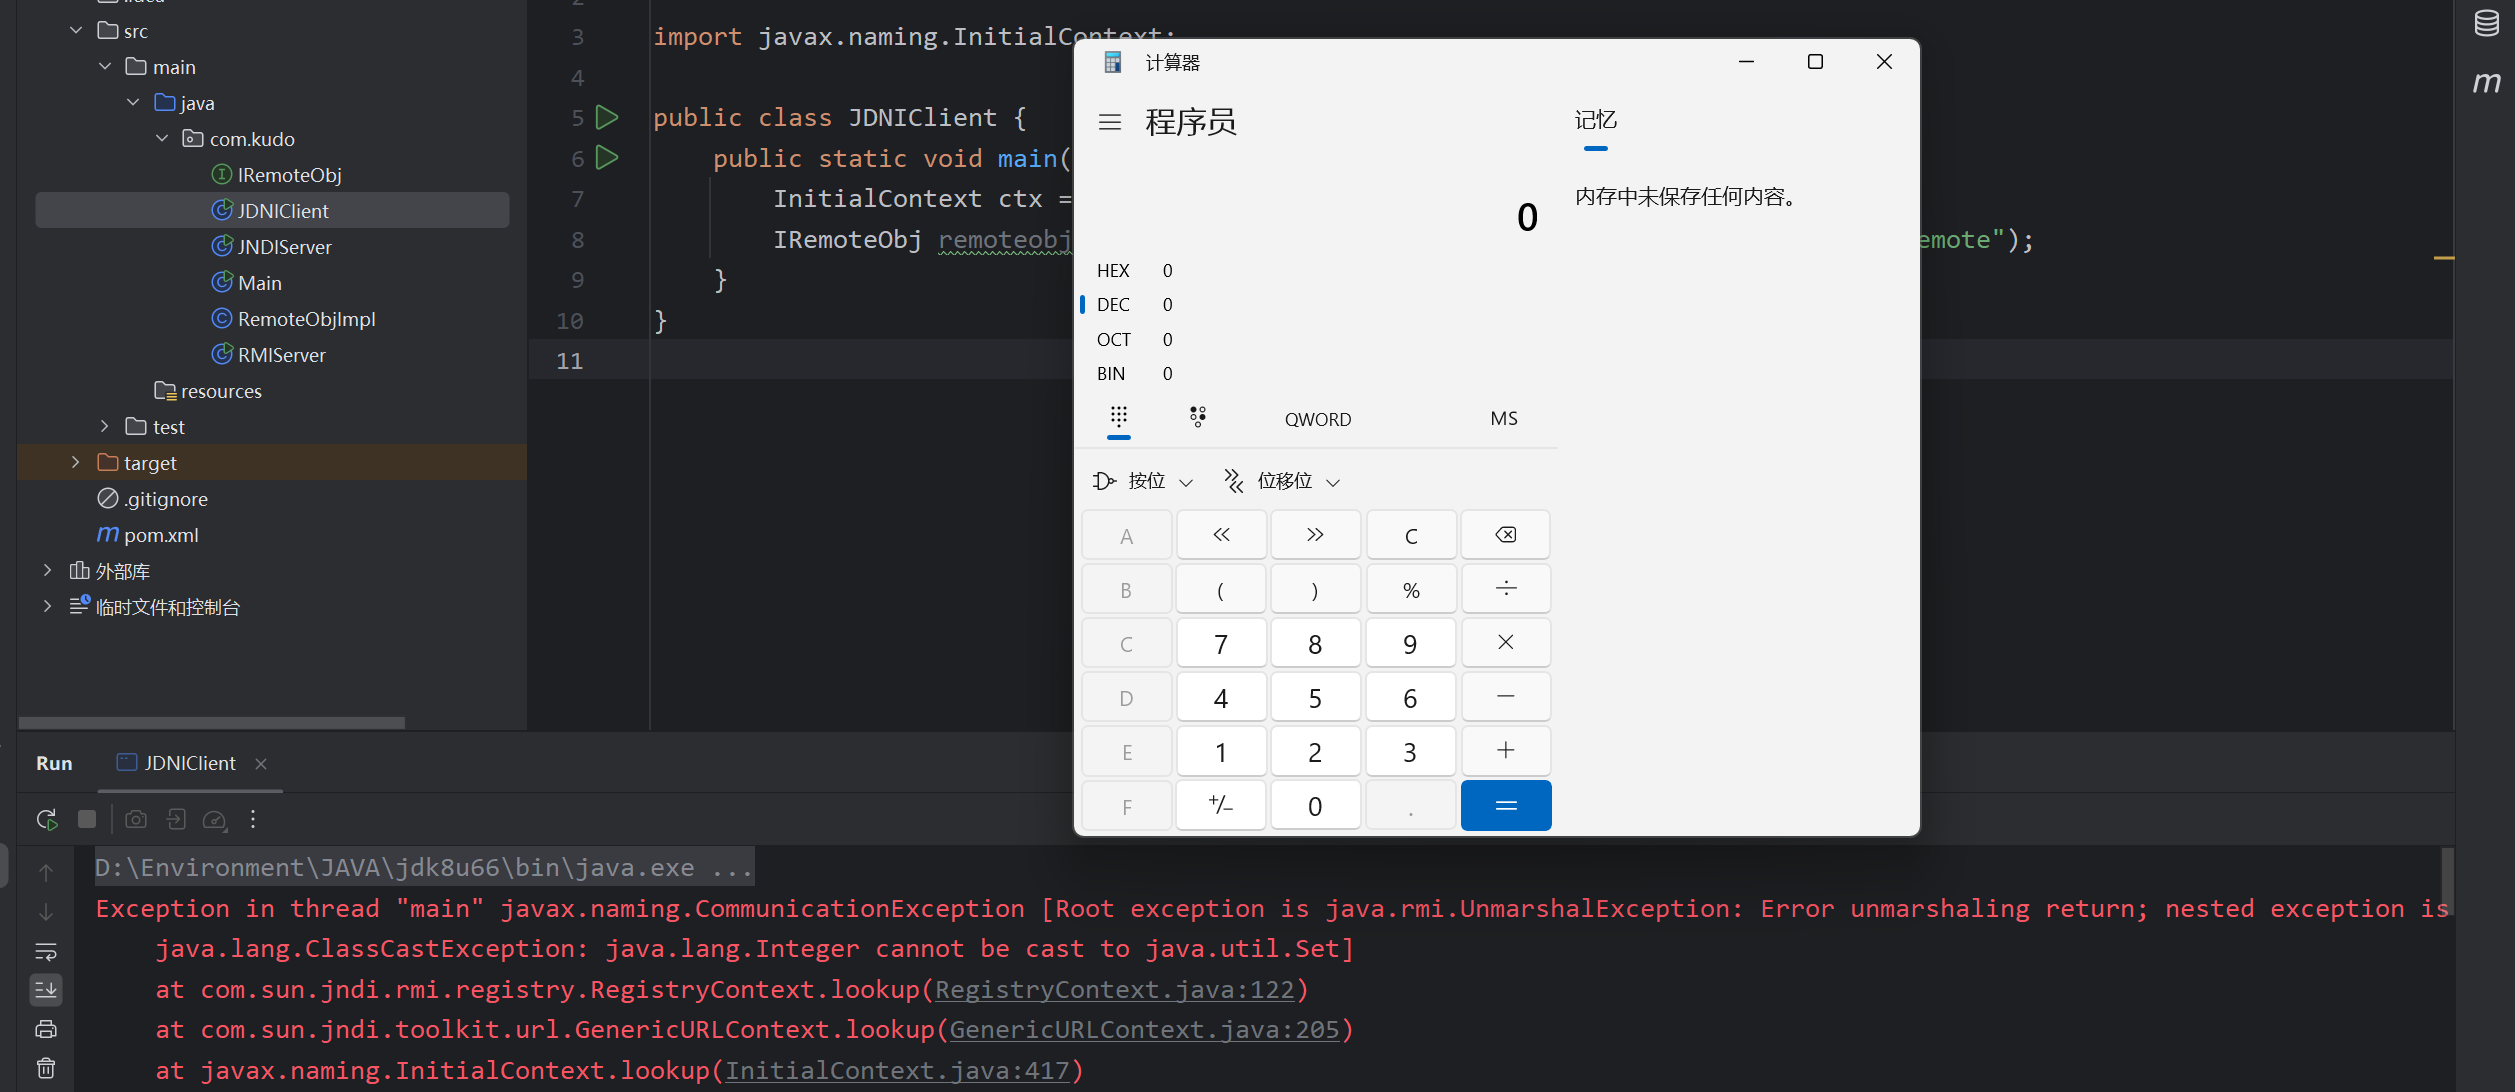This screenshot has height=1092, width=2515.
Task: Click the trash icon to clear console
Action: [x=46, y=1068]
